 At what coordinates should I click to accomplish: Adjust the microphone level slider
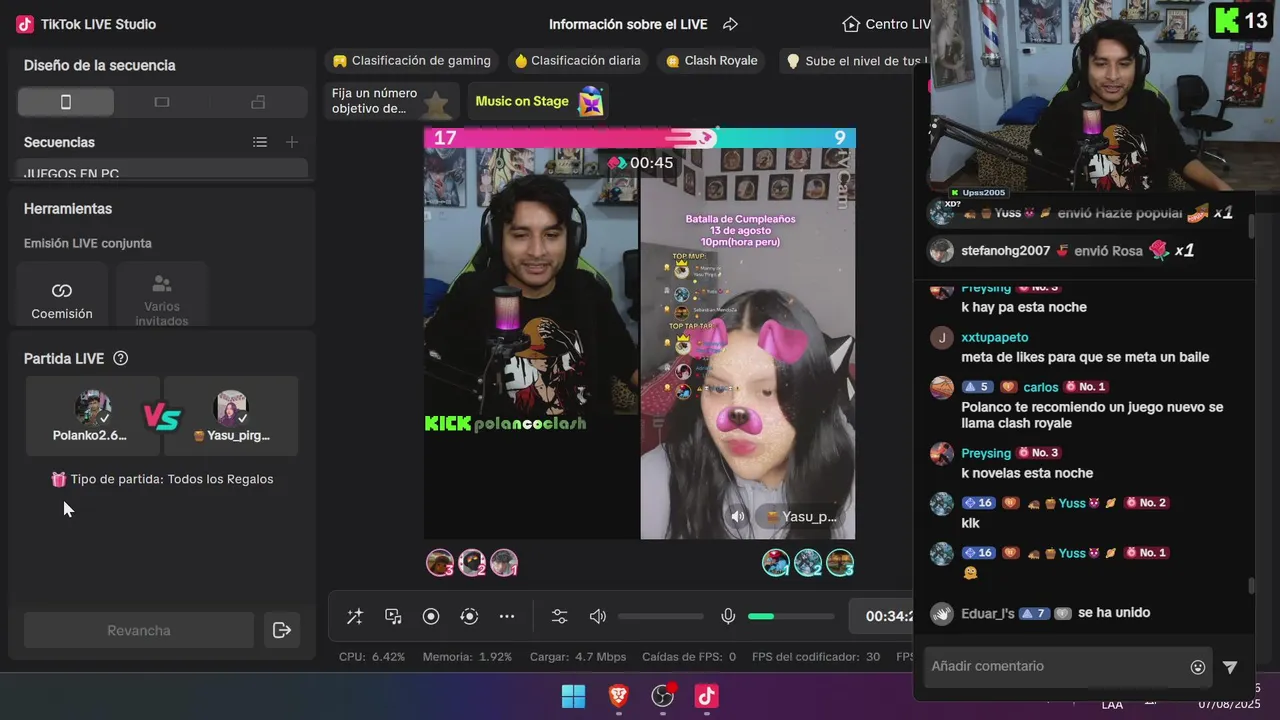tap(791, 617)
